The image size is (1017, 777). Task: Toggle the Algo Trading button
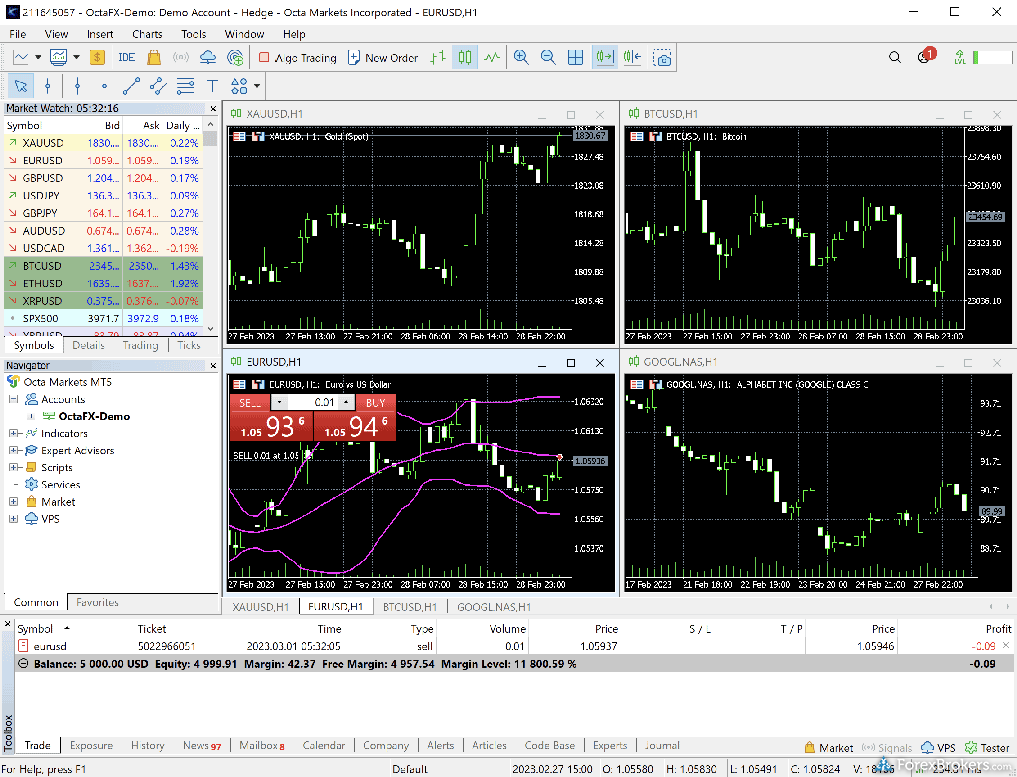tap(298, 58)
